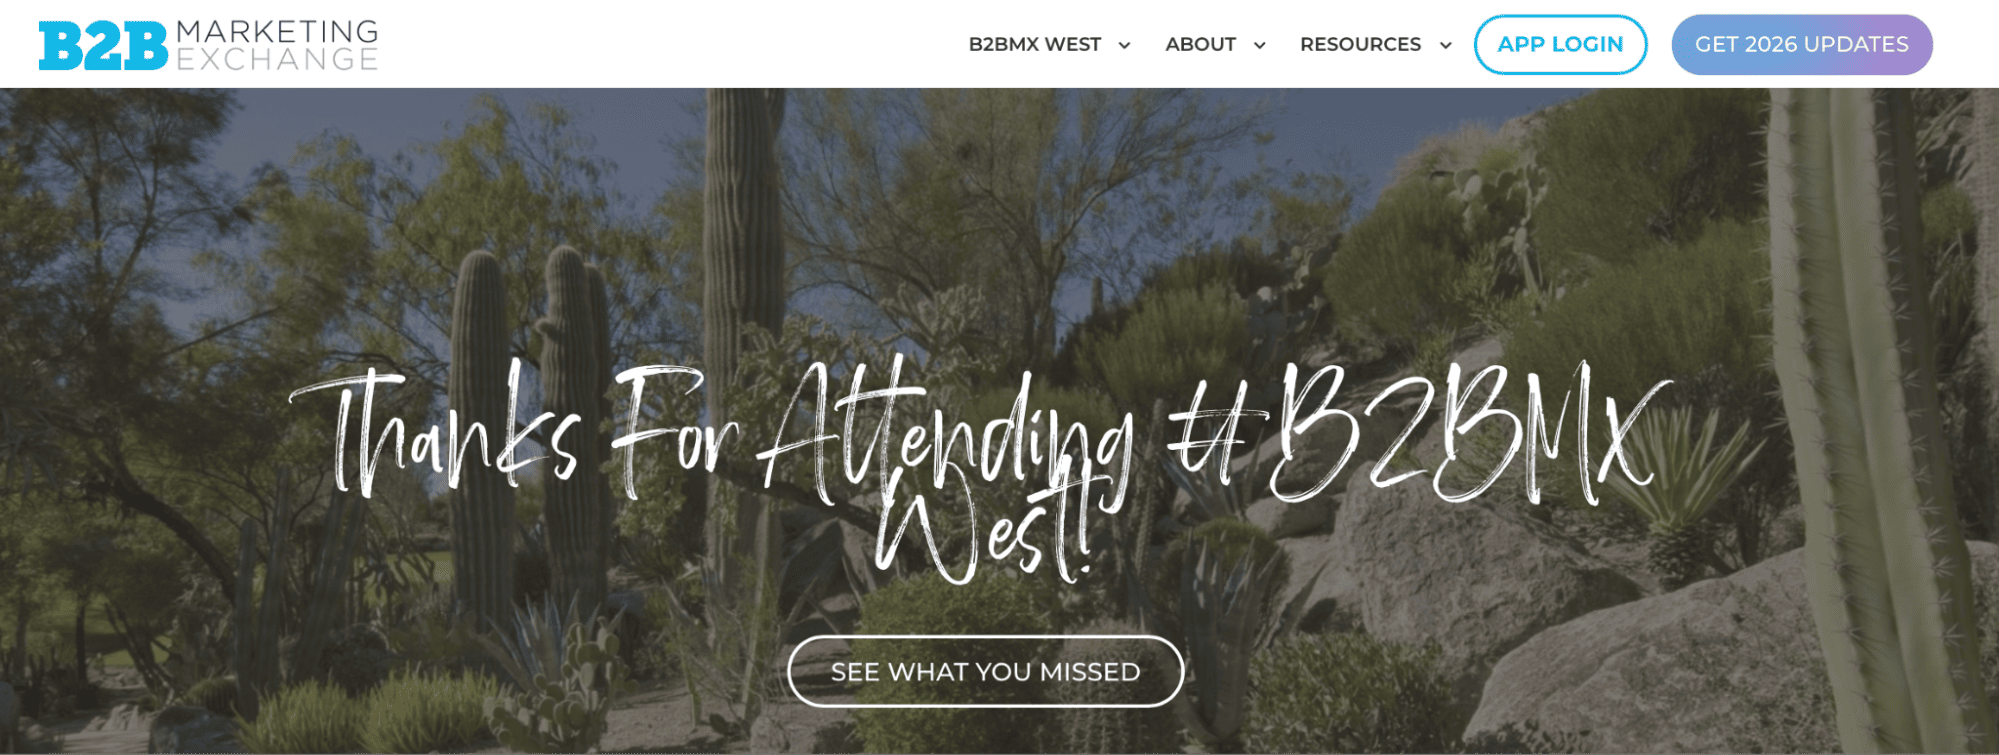Click the B2B Marketing Exchange logo
The height and width of the screenshot is (755, 1999).
pyautogui.click(x=208, y=45)
